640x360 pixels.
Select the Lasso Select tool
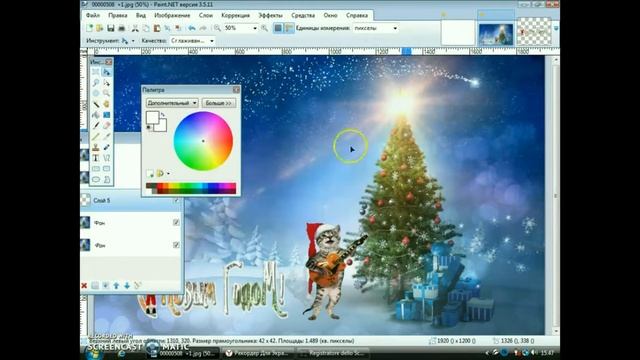(x=96, y=82)
